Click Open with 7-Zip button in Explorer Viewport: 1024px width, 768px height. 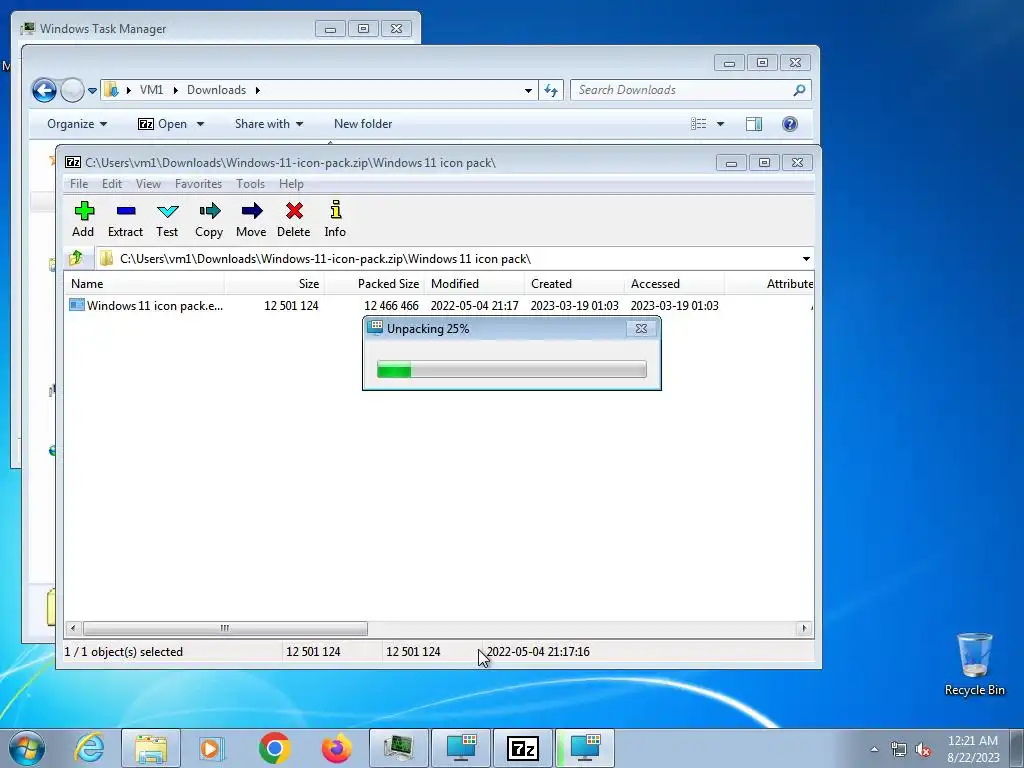click(x=163, y=124)
